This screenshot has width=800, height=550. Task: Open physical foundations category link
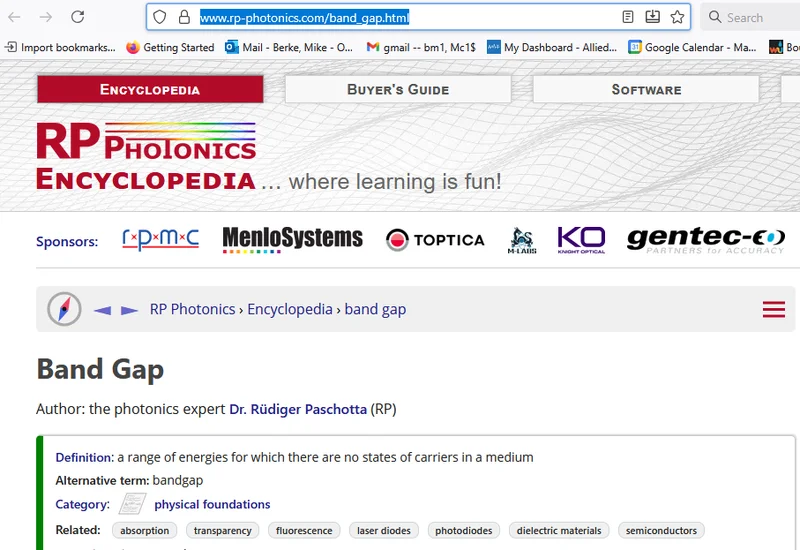pos(212,504)
